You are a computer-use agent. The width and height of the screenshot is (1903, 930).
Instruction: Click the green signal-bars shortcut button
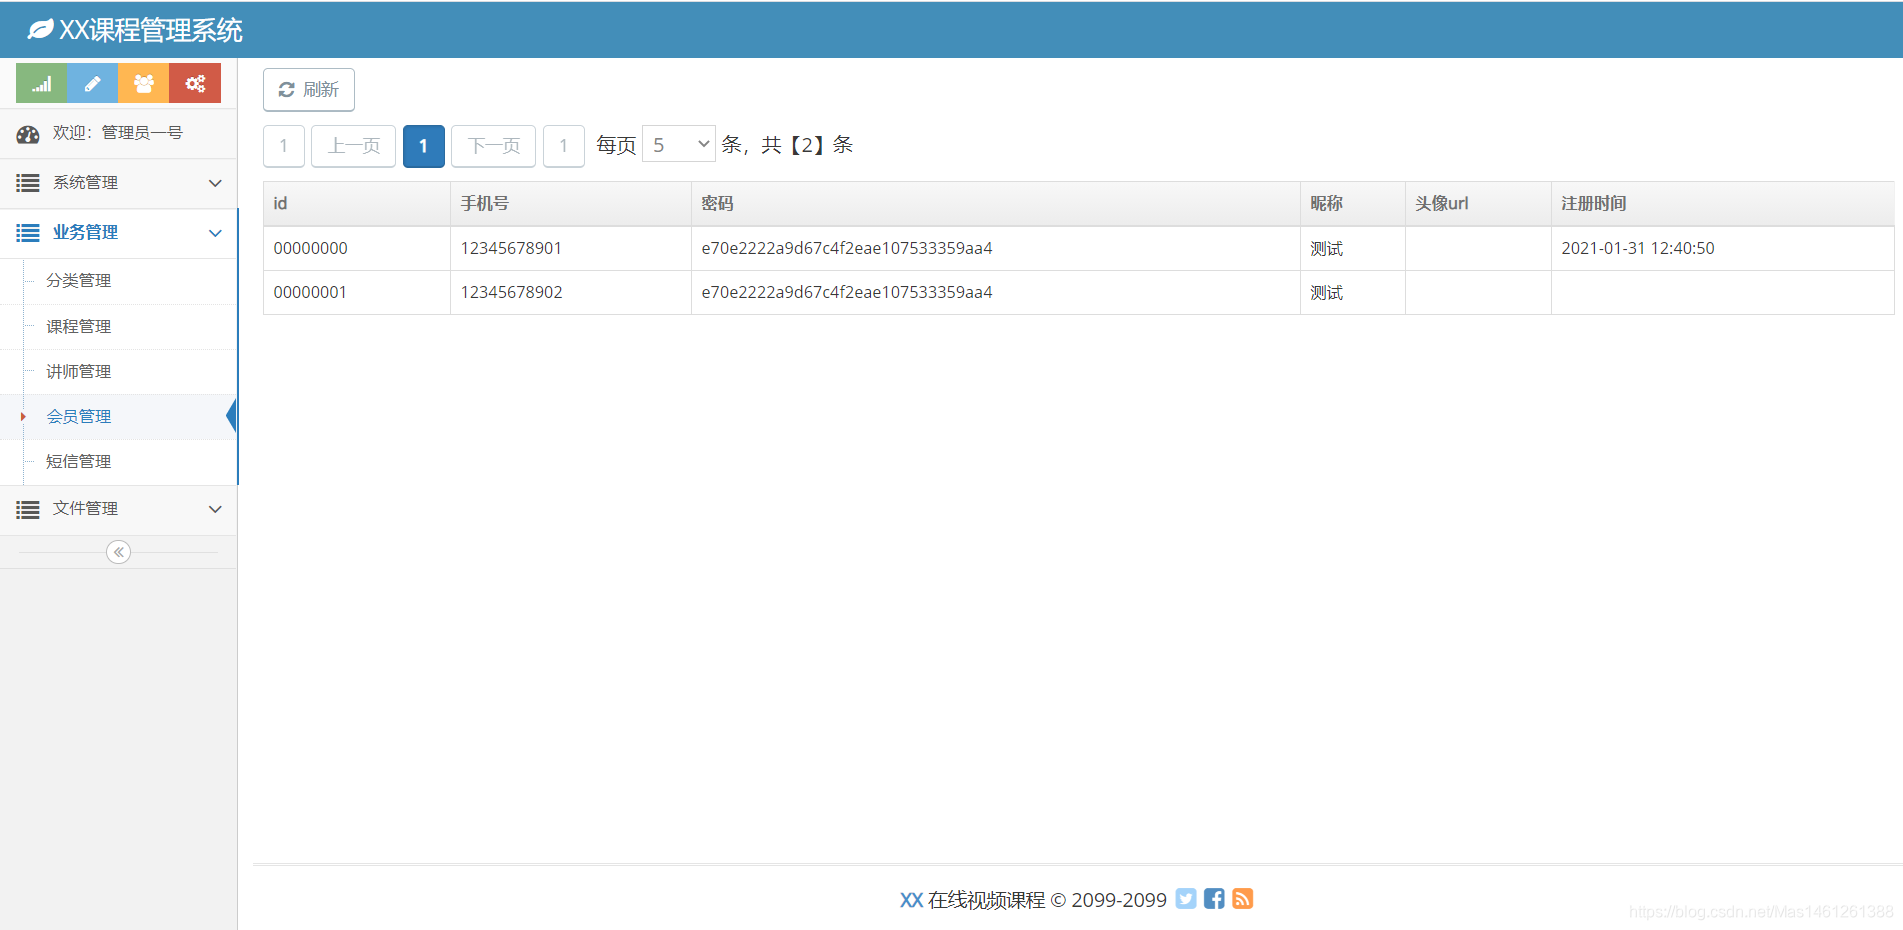click(42, 84)
